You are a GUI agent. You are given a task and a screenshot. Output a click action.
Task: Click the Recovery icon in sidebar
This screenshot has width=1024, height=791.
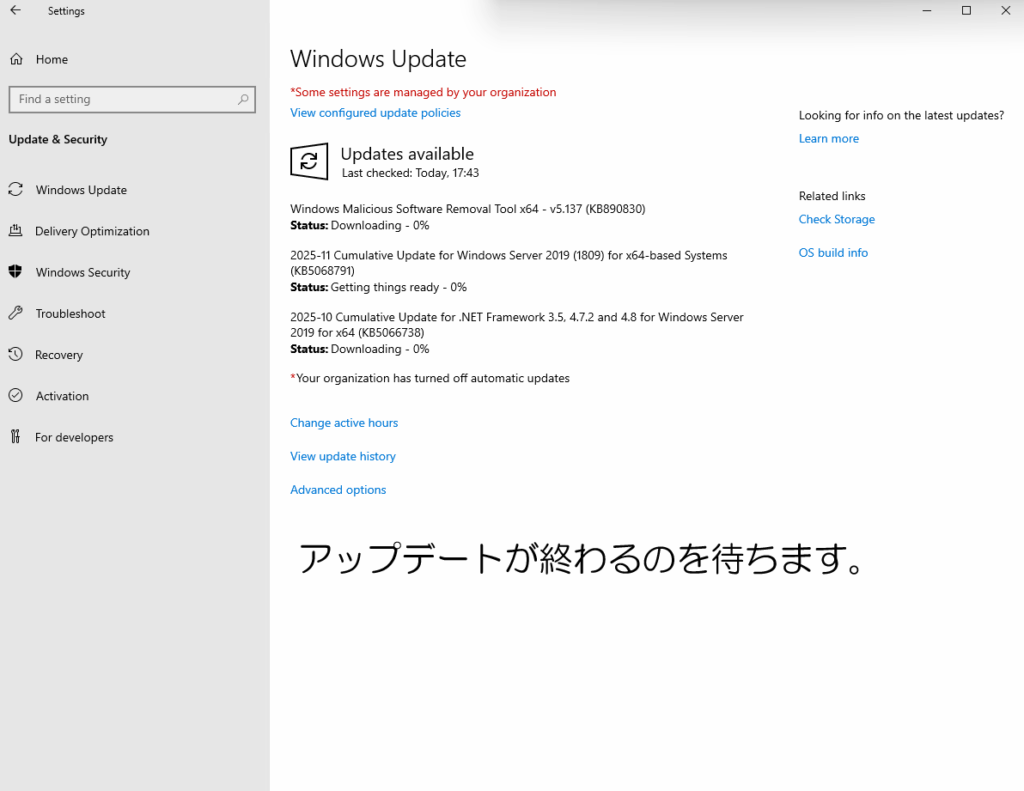pyautogui.click(x=16, y=355)
